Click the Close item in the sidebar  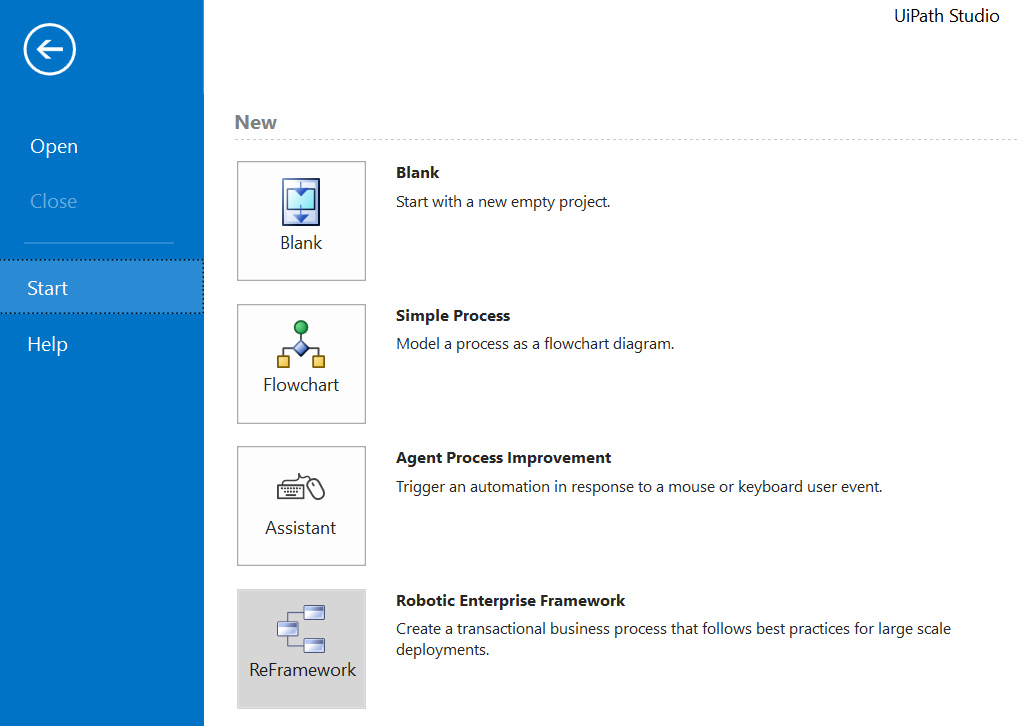[54, 201]
